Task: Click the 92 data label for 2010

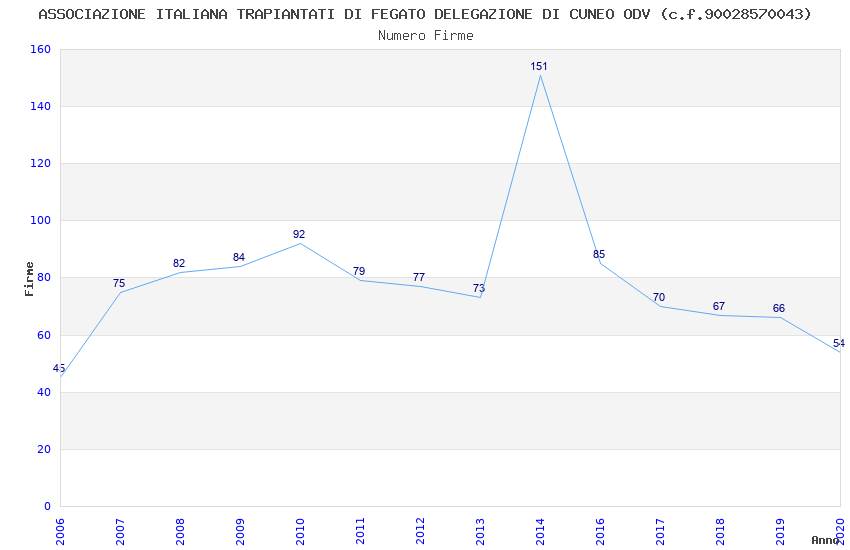Action: [299, 234]
